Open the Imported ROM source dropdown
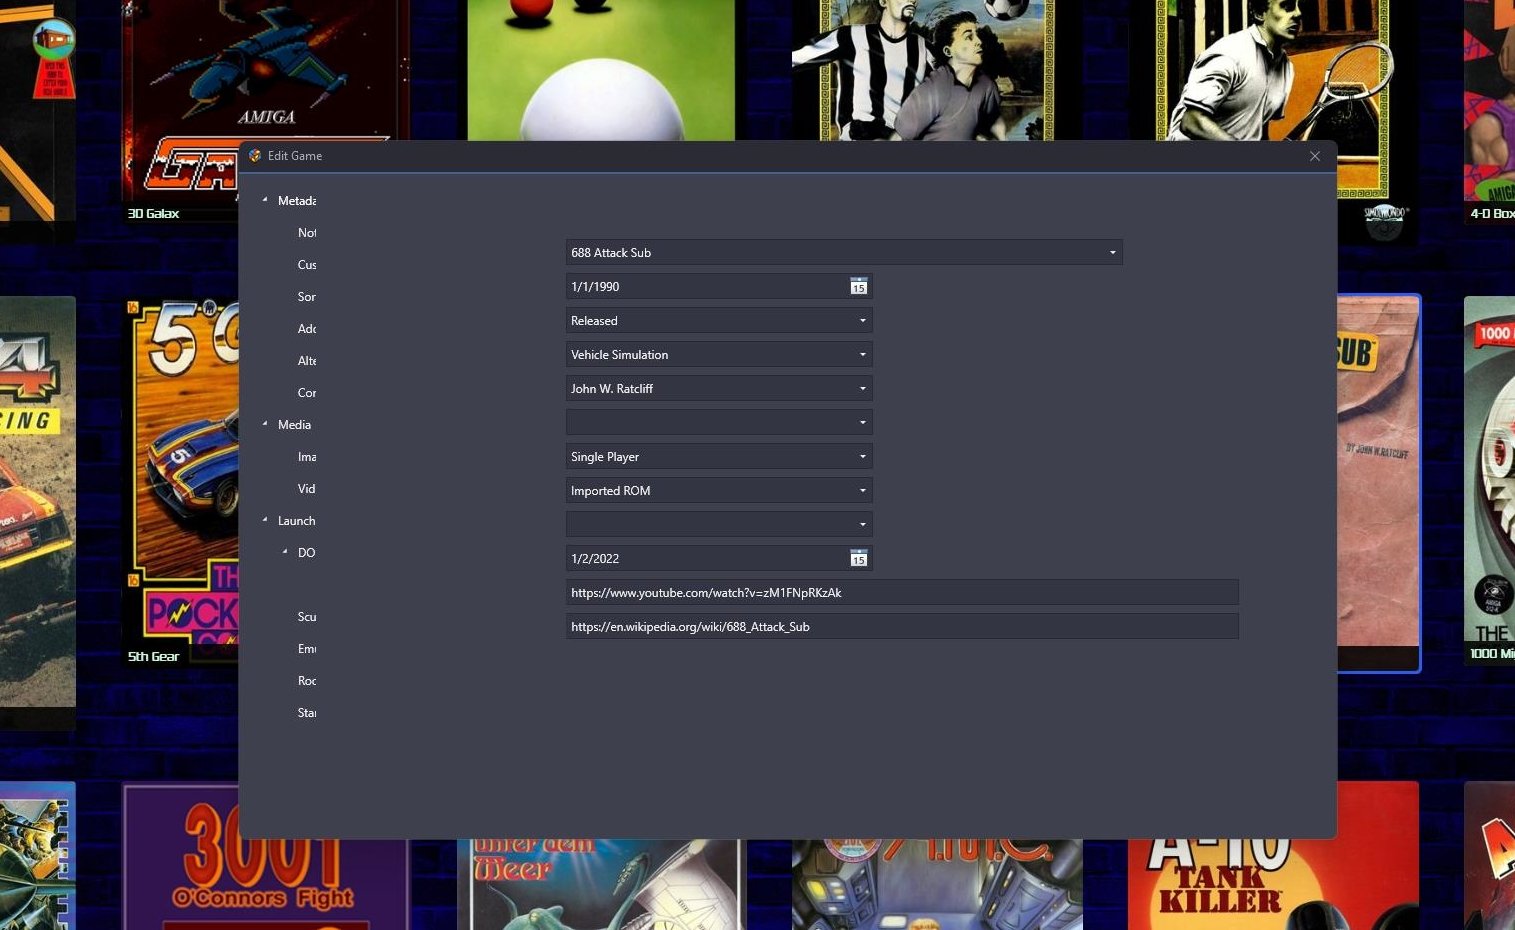Screen dimensions: 1515x930 (862, 491)
